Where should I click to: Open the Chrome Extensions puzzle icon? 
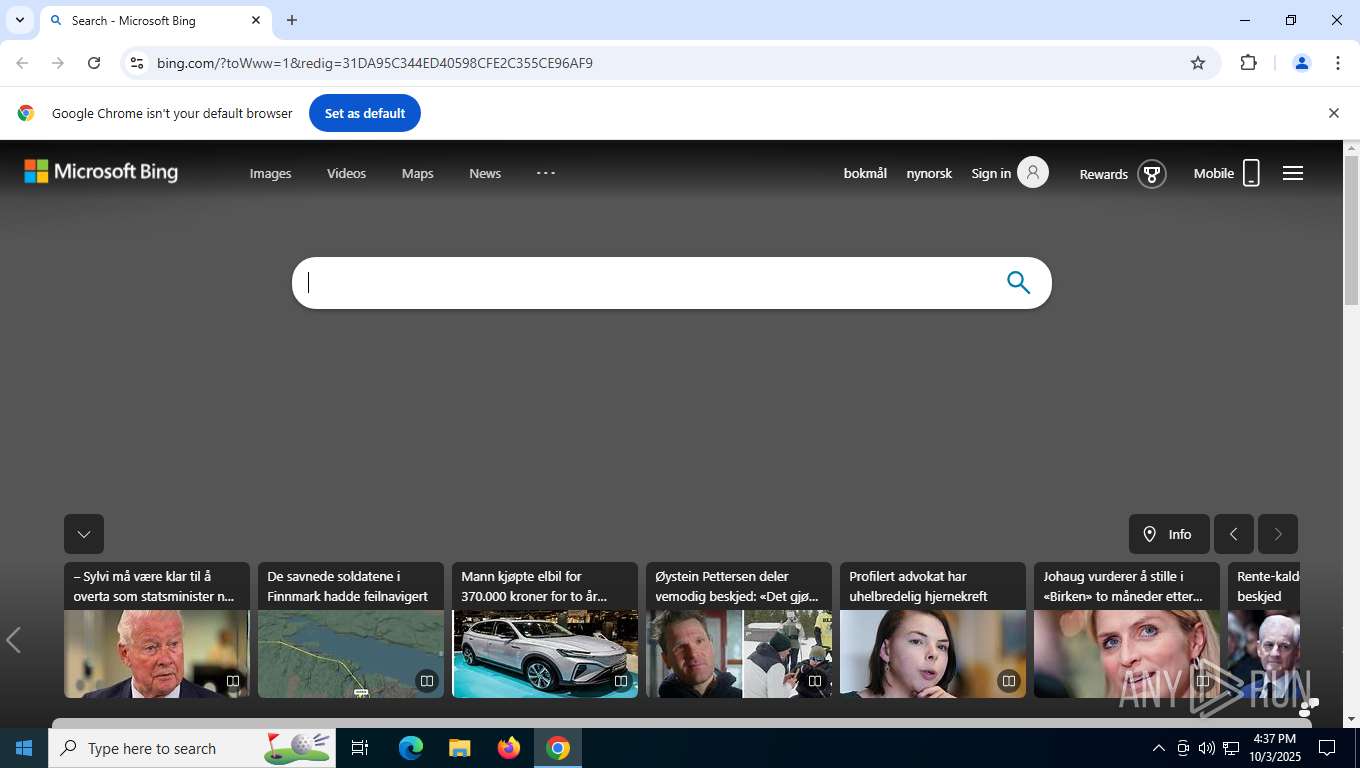pyautogui.click(x=1248, y=63)
